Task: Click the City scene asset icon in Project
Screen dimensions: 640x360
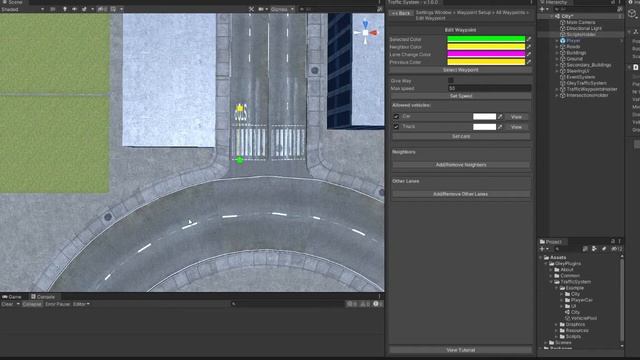Action: coord(567,312)
